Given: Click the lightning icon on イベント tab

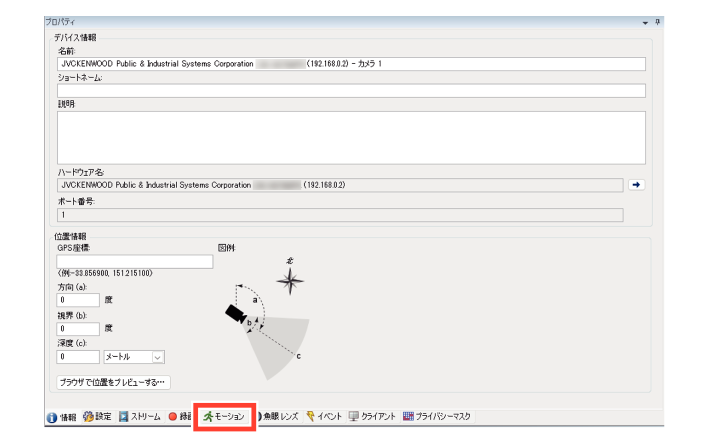Looking at the screenshot, I should click(x=310, y=416).
